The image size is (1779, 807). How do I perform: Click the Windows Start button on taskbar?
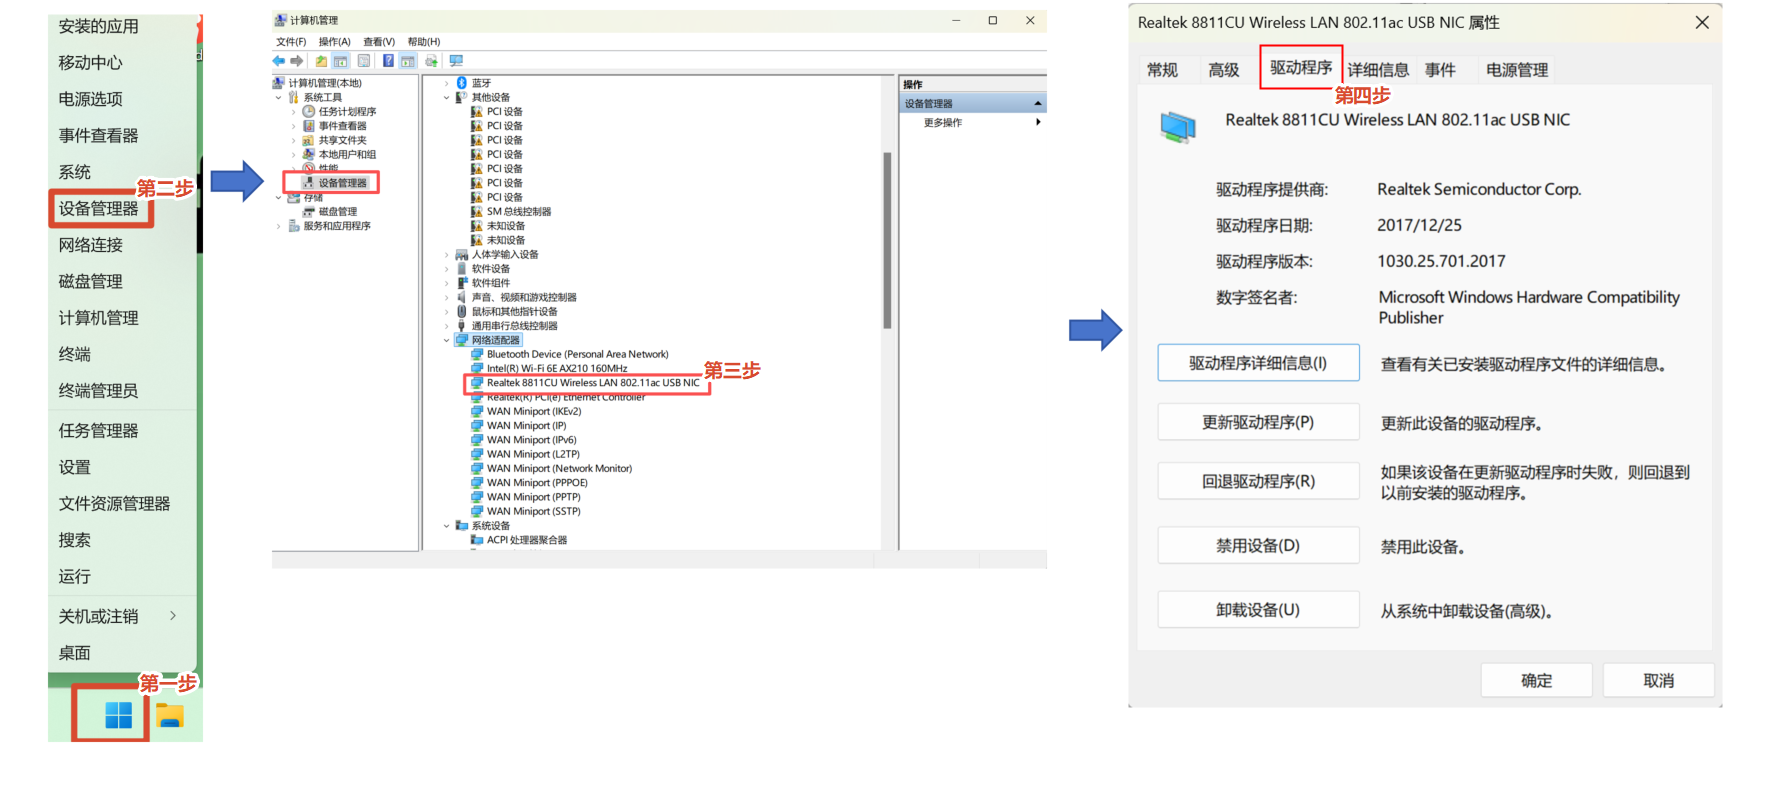pos(118,715)
